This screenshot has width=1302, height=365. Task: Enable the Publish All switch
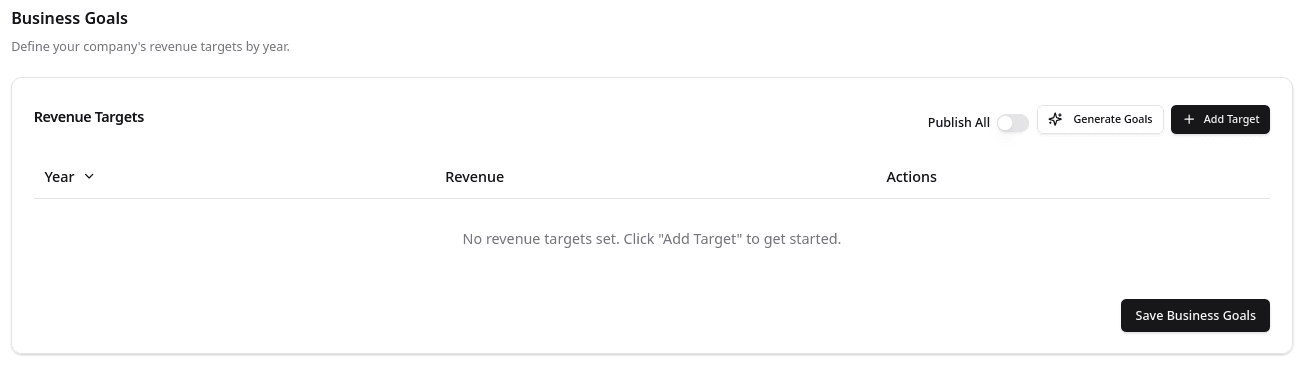click(x=1013, y=123)
